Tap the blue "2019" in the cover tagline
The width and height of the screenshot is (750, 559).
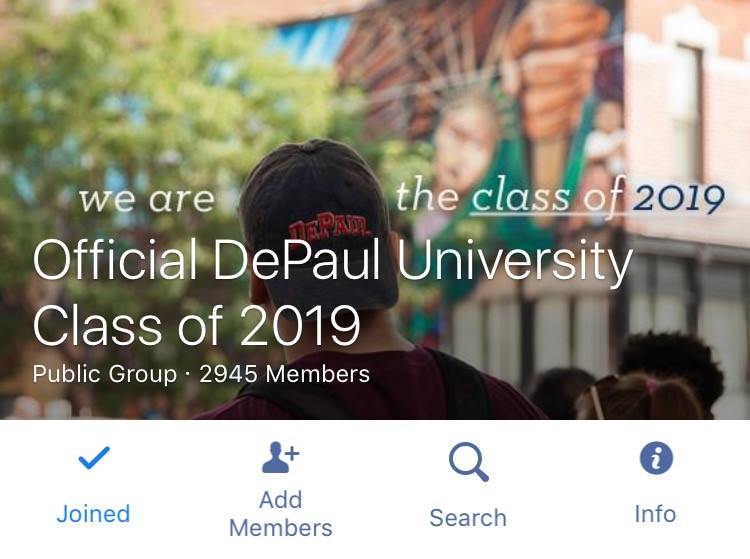tap(678, 198)
